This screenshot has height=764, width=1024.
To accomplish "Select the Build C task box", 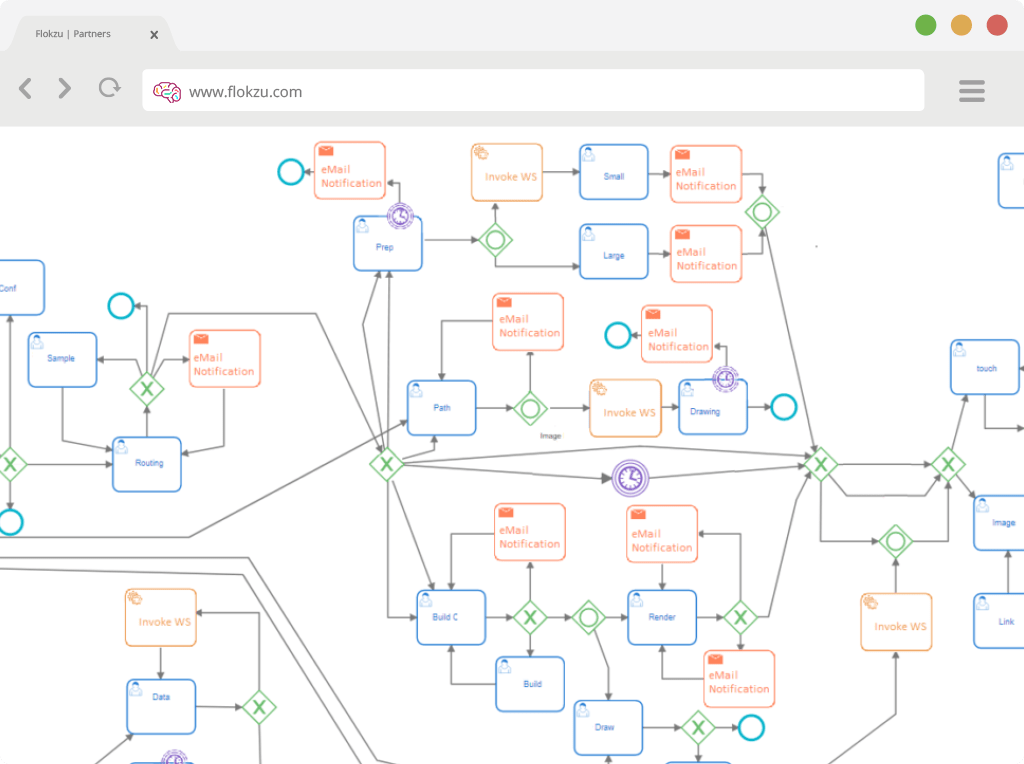I will [x=451, y=618].
